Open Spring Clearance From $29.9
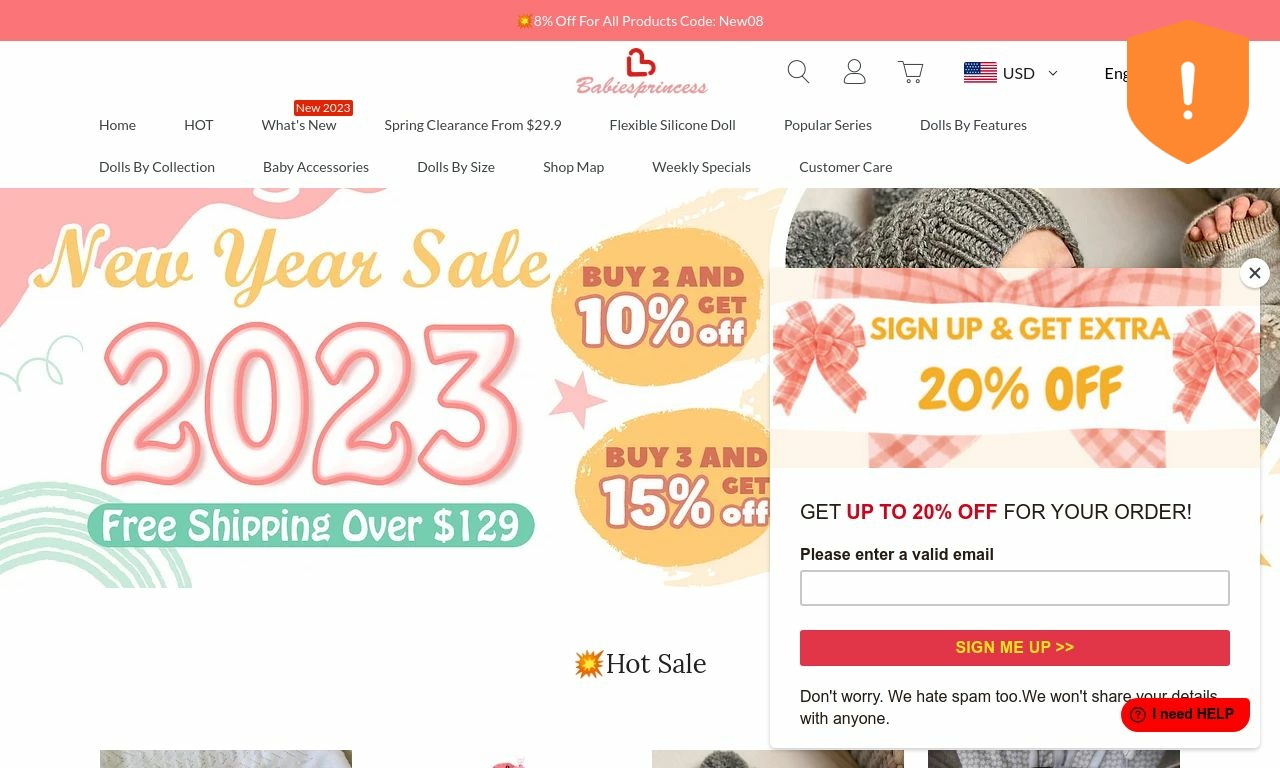1280x768 pixels. tap(473, 125)
